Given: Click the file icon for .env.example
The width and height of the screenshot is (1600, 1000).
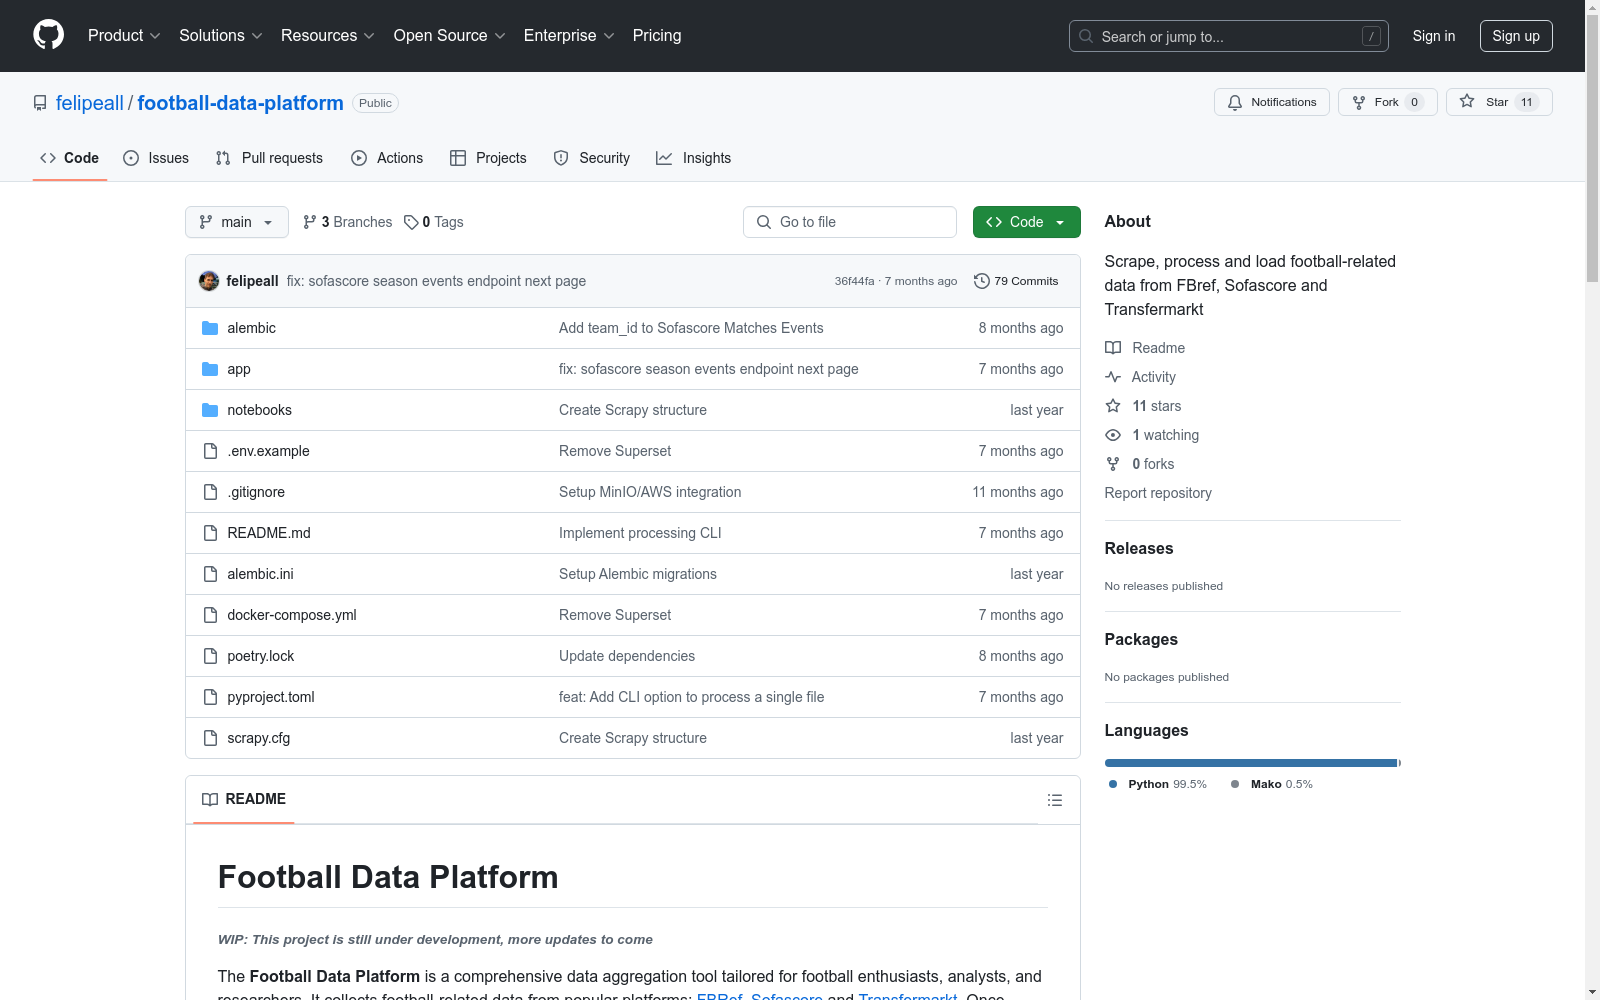Looking at the screenshot, I should click(210, 451).
